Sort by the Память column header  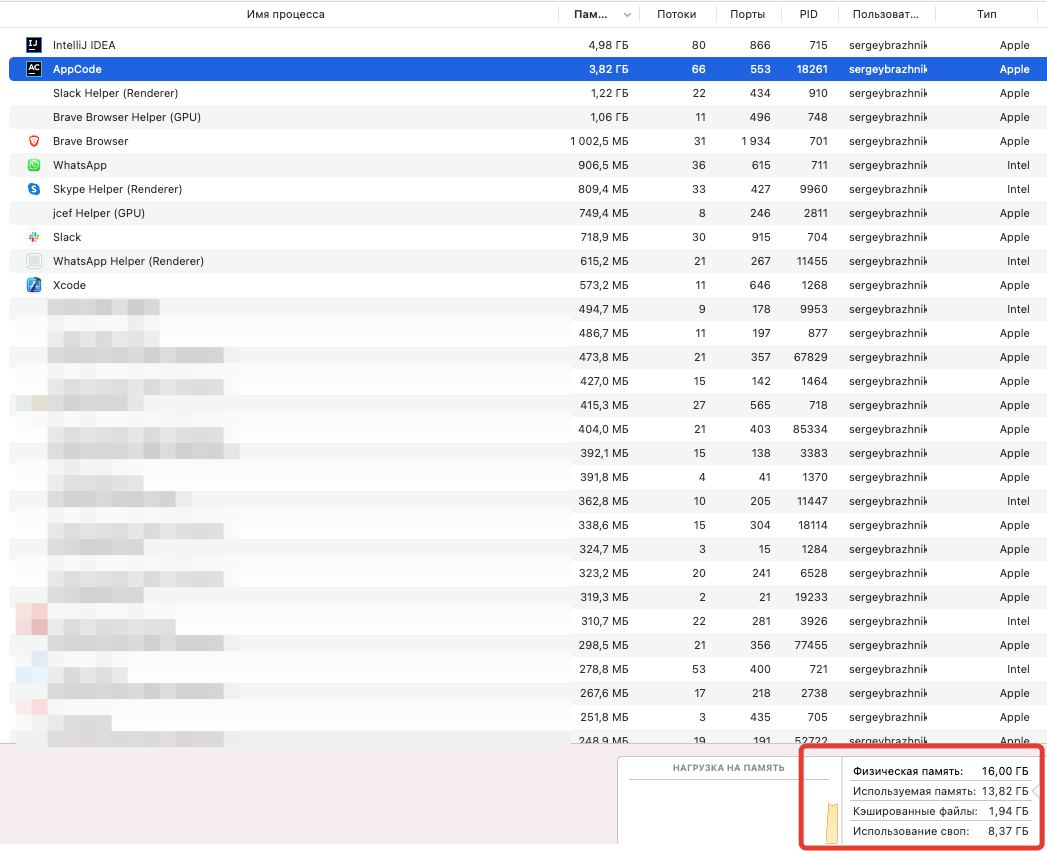click(x=590, y=14)
